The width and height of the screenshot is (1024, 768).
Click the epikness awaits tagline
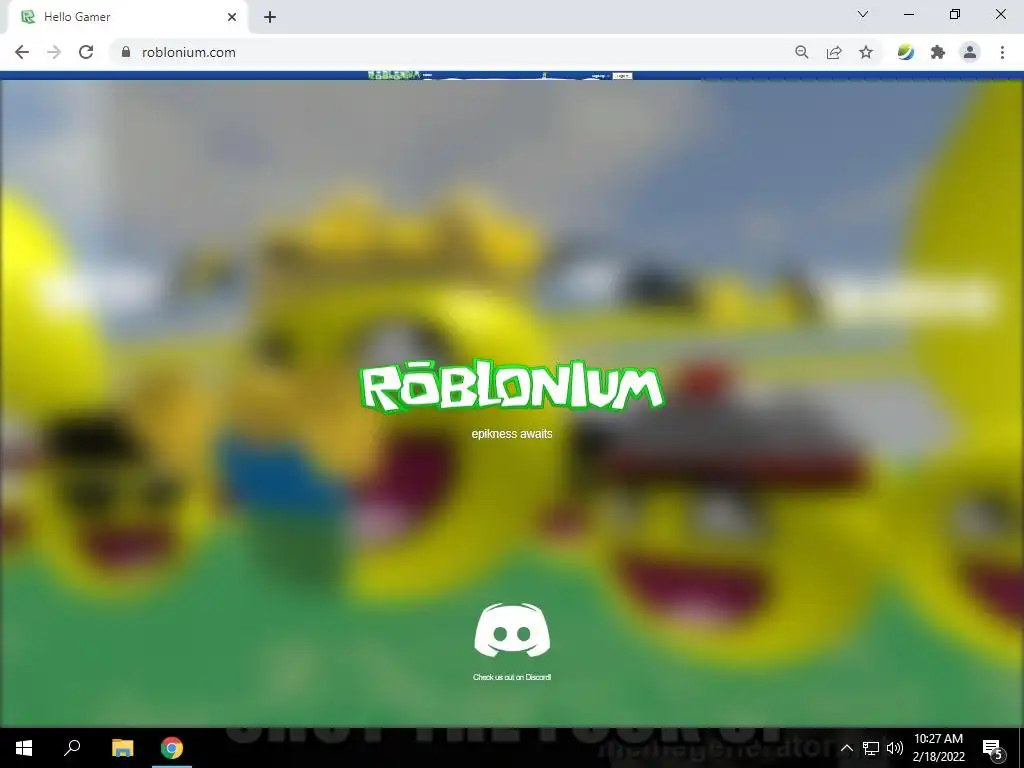[512, 434]
